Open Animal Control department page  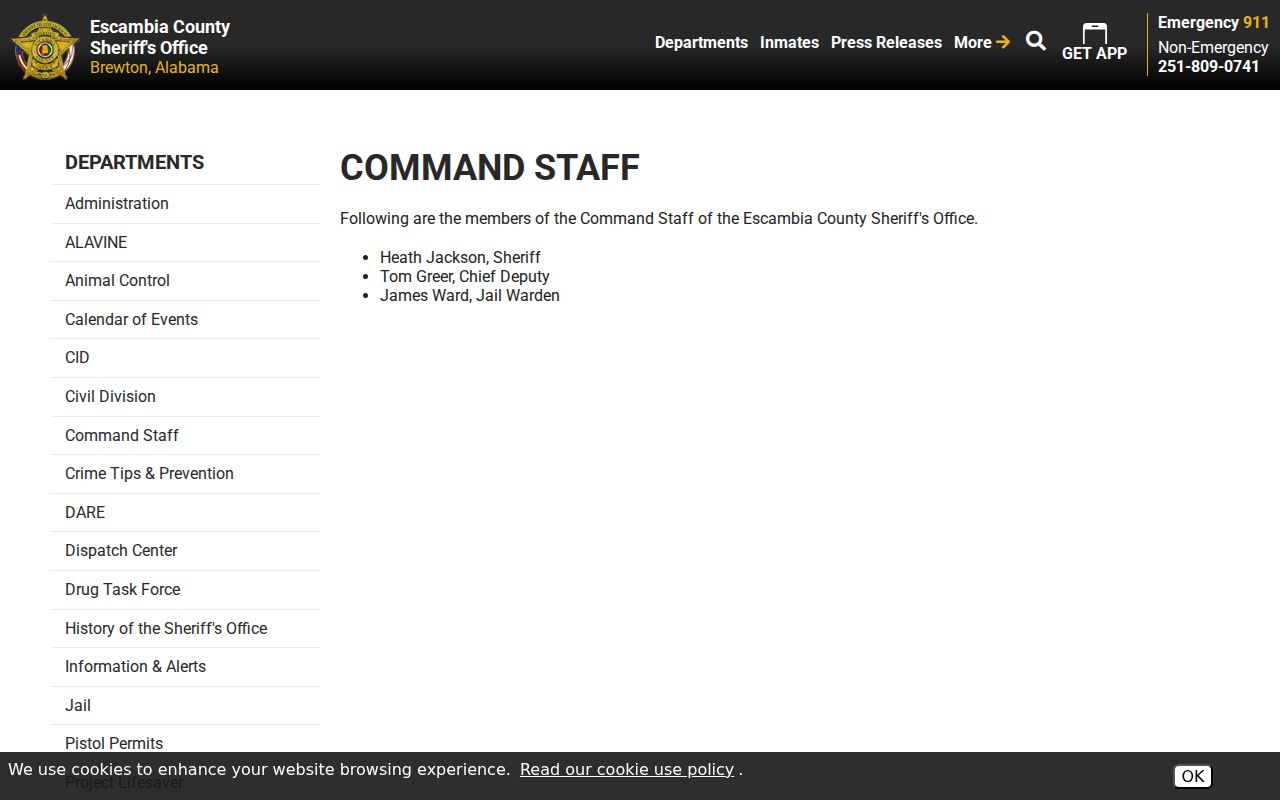[x=185, y=280]
